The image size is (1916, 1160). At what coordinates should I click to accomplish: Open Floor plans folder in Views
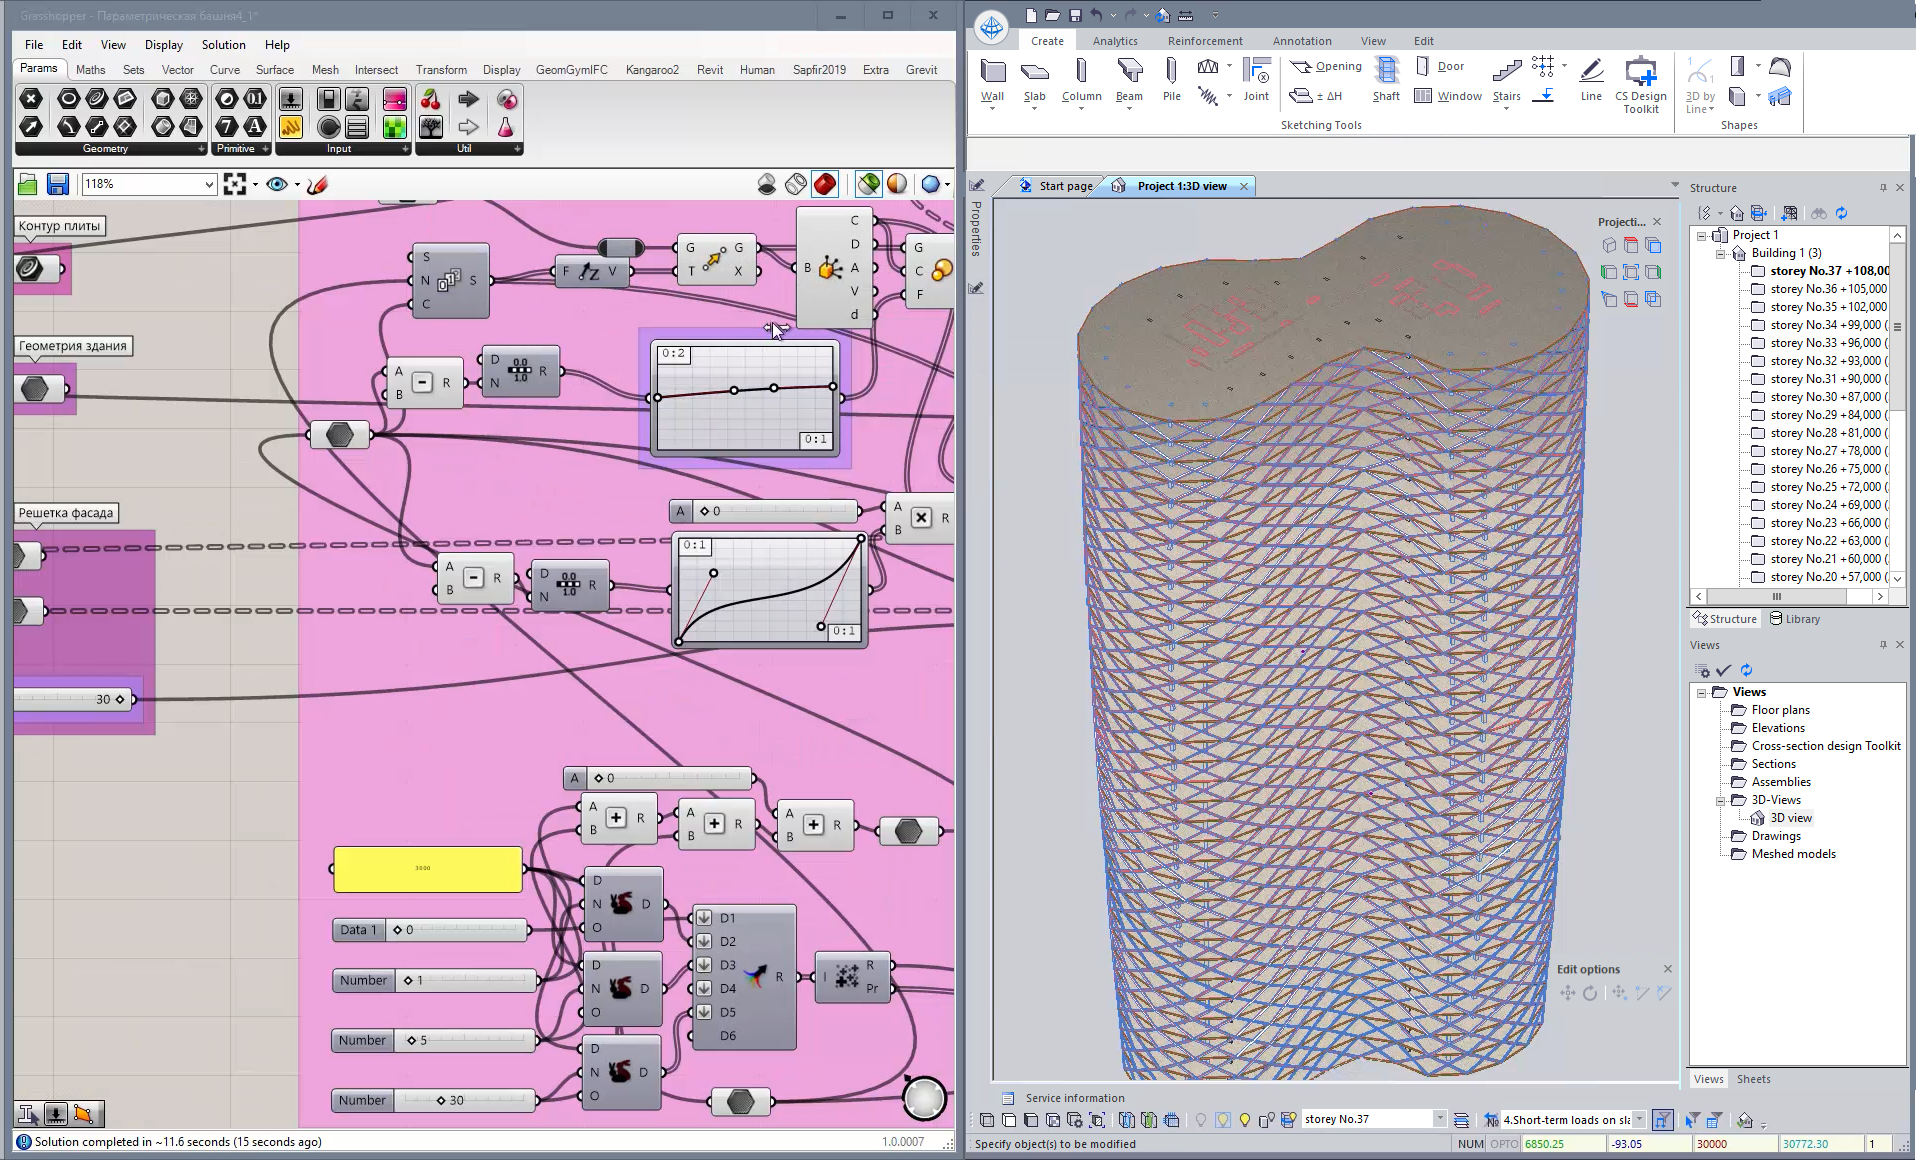(1780, 710)
